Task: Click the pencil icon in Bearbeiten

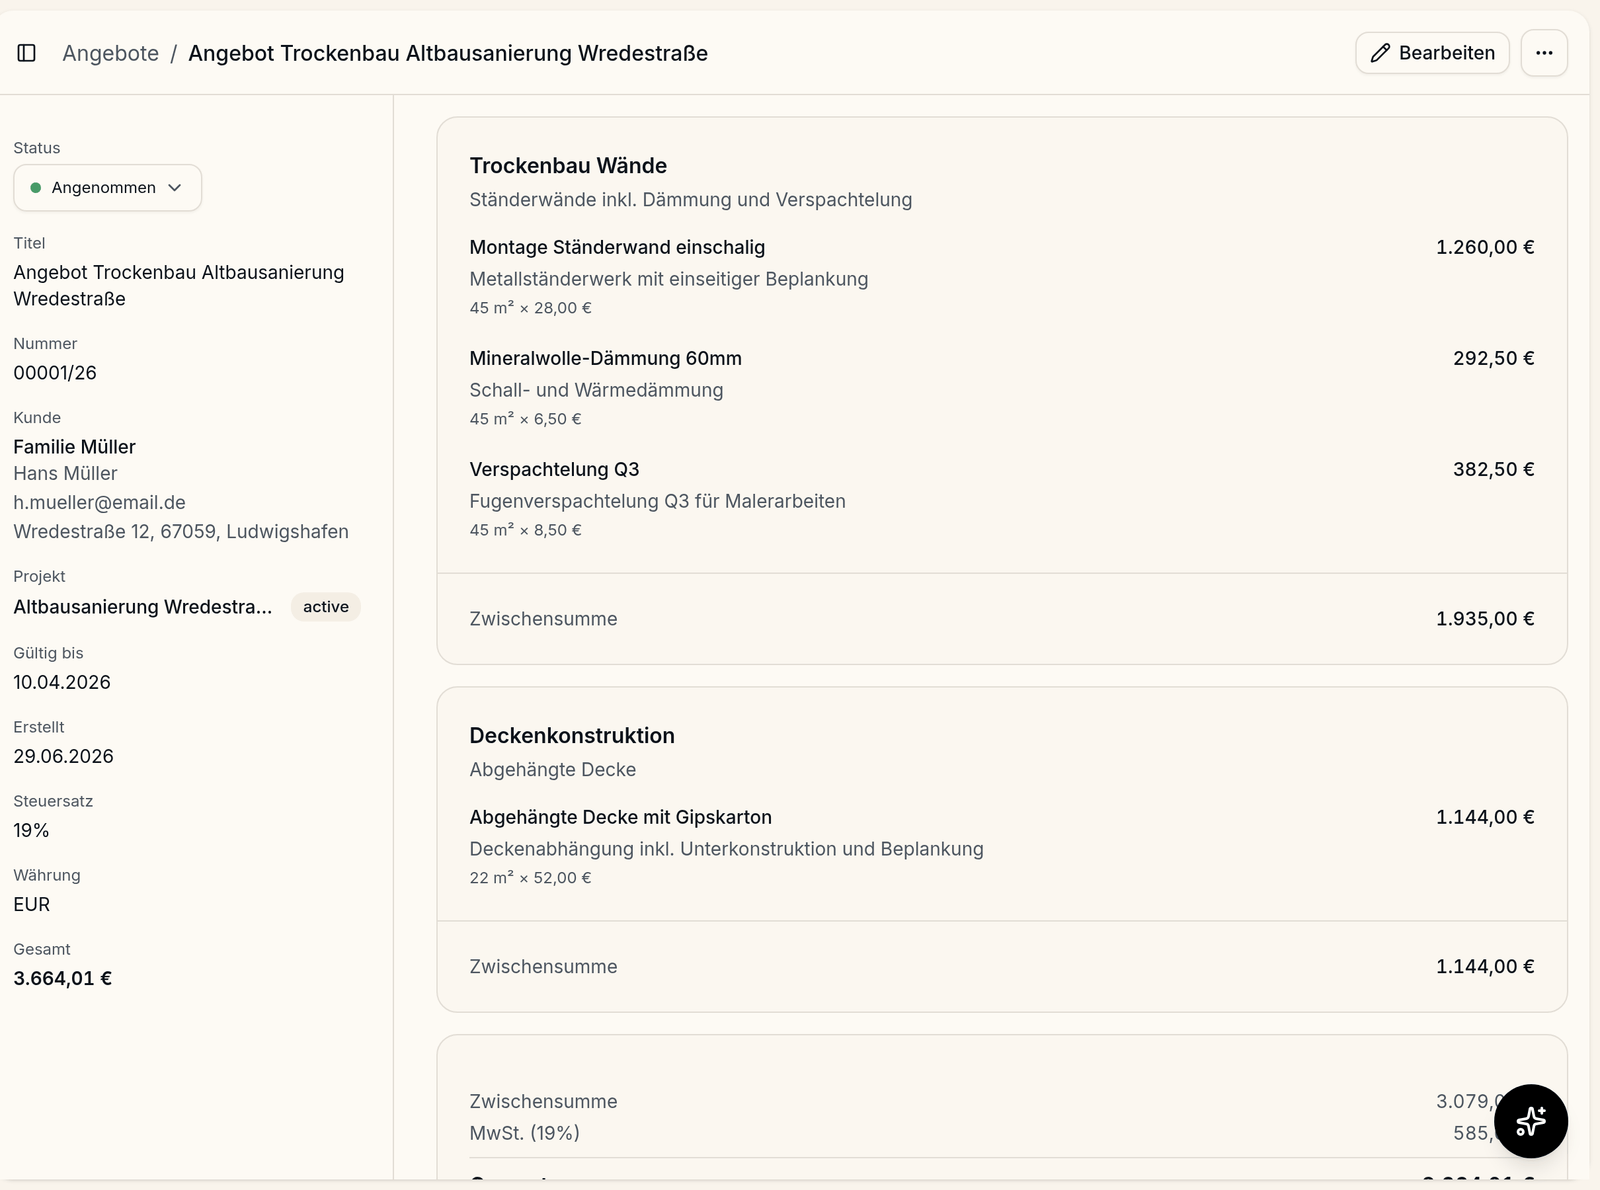Action: point(1380,53)
